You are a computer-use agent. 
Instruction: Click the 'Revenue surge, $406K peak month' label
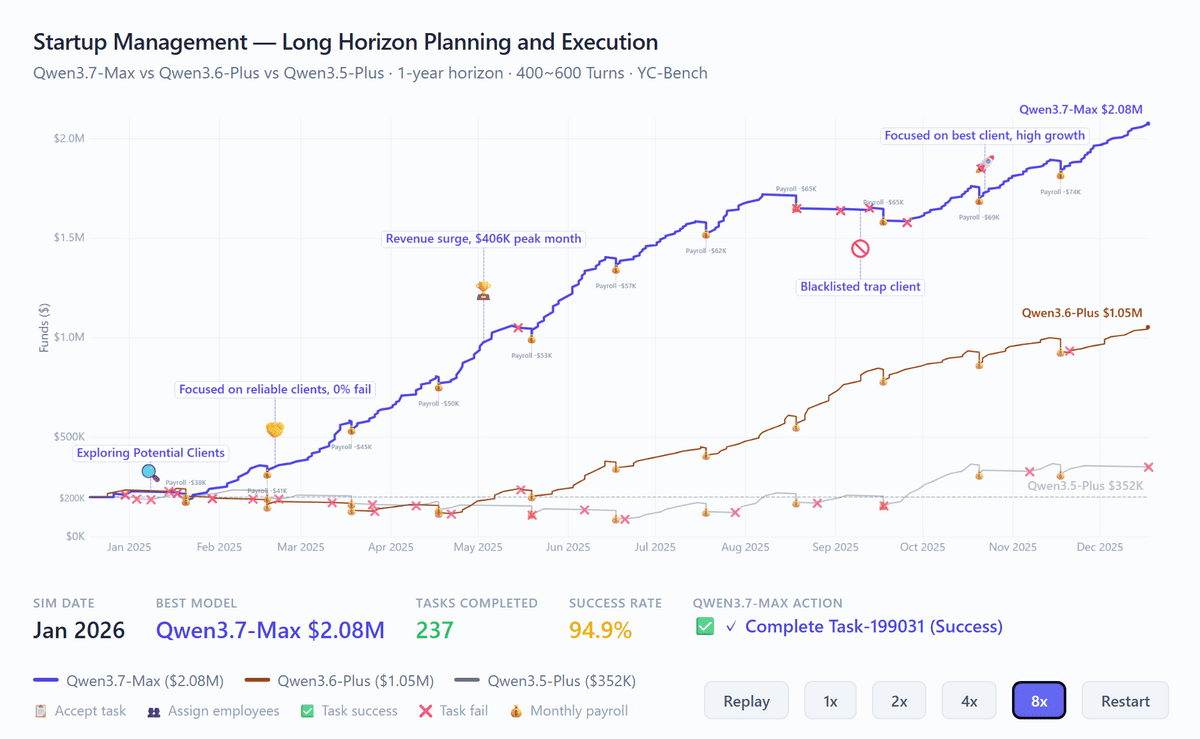pyautogui.click(x=484, y=239)
